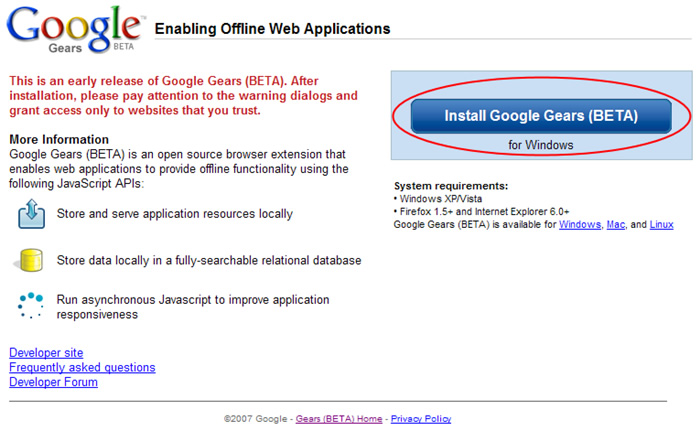
Task: Open Frequently asked questions link
Action: (x=82, y=367)
